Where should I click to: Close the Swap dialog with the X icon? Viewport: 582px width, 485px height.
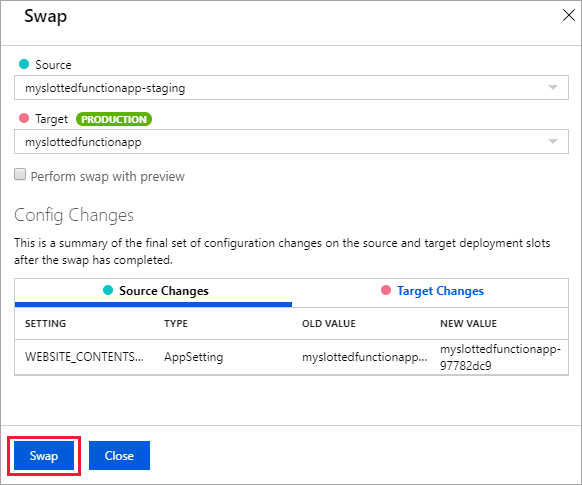point(568,16)
